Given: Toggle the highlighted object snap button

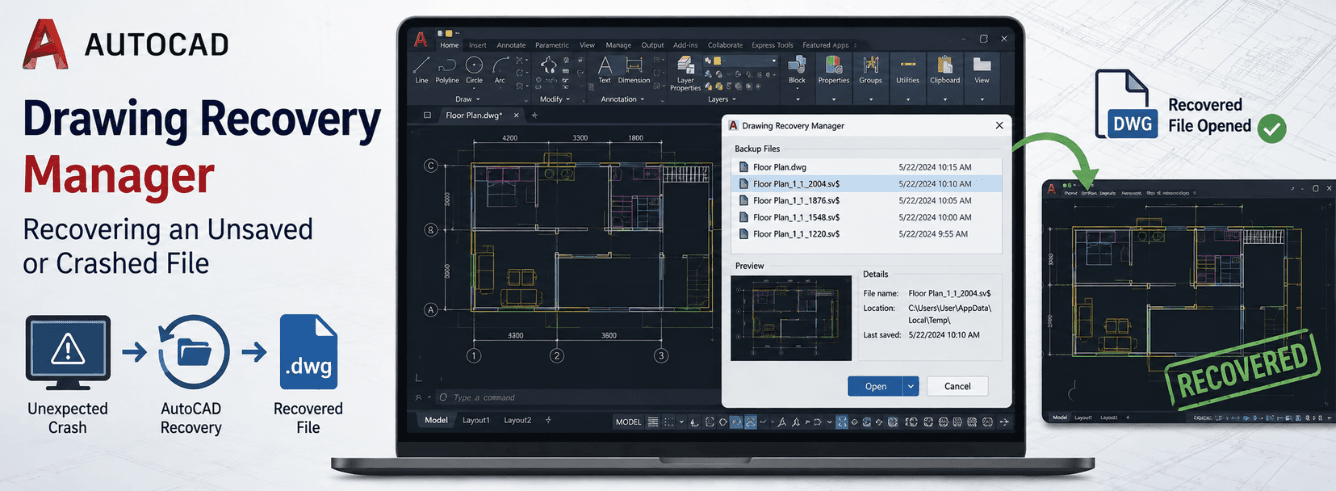Looking at the screenshot, I should pos(750,422).
